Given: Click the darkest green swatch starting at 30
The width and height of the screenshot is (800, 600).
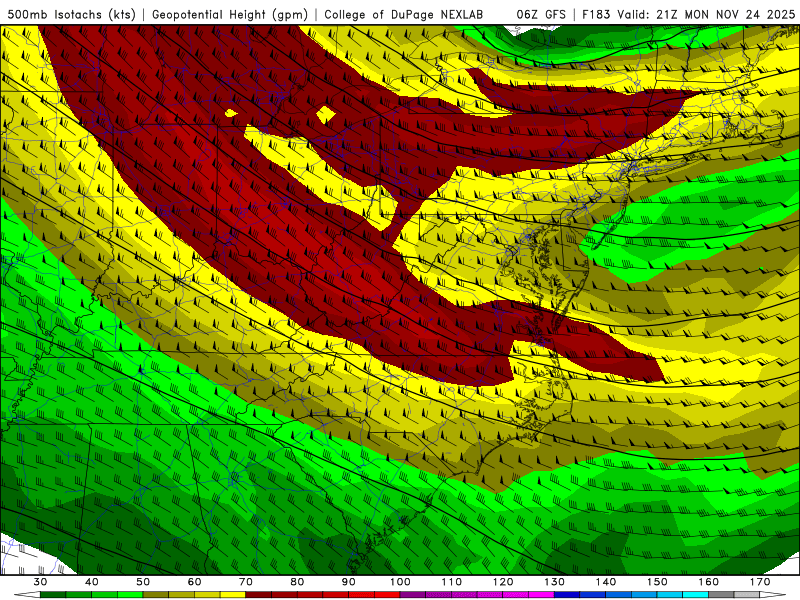Looking at the screenshot, I should [53, 595].
